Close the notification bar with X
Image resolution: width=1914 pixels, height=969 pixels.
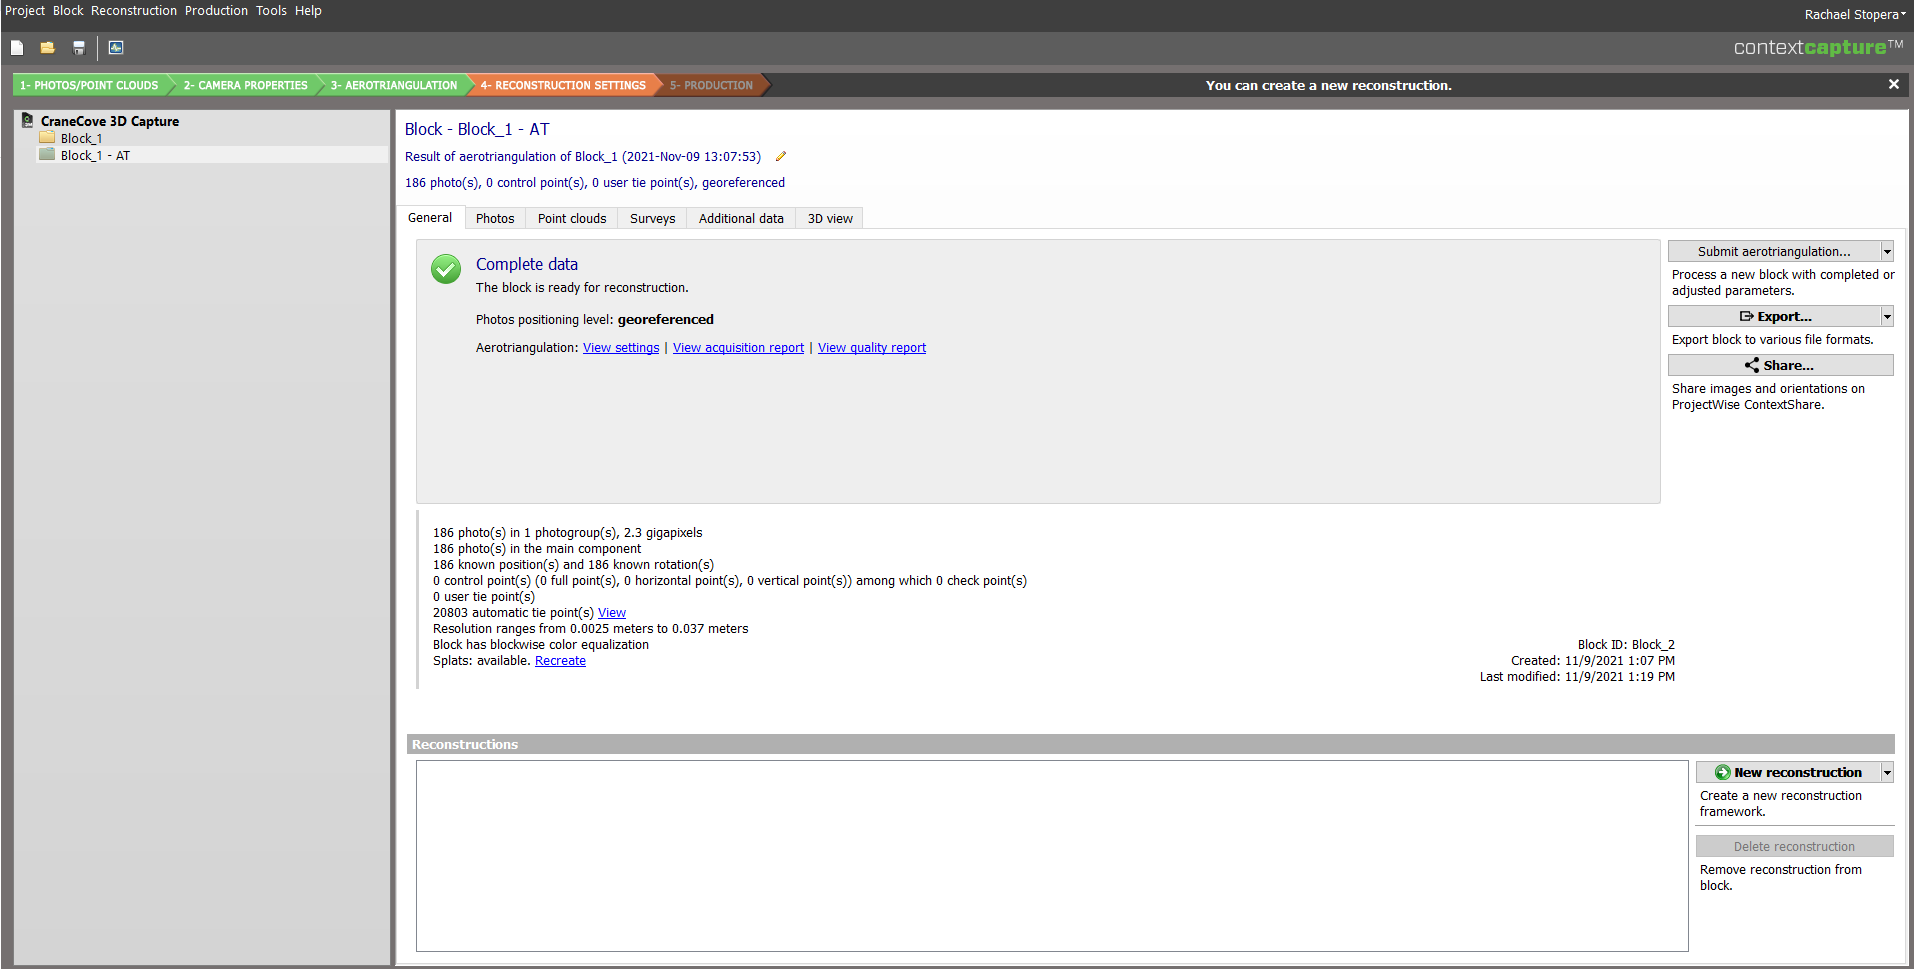click(x=1893, y=84)
